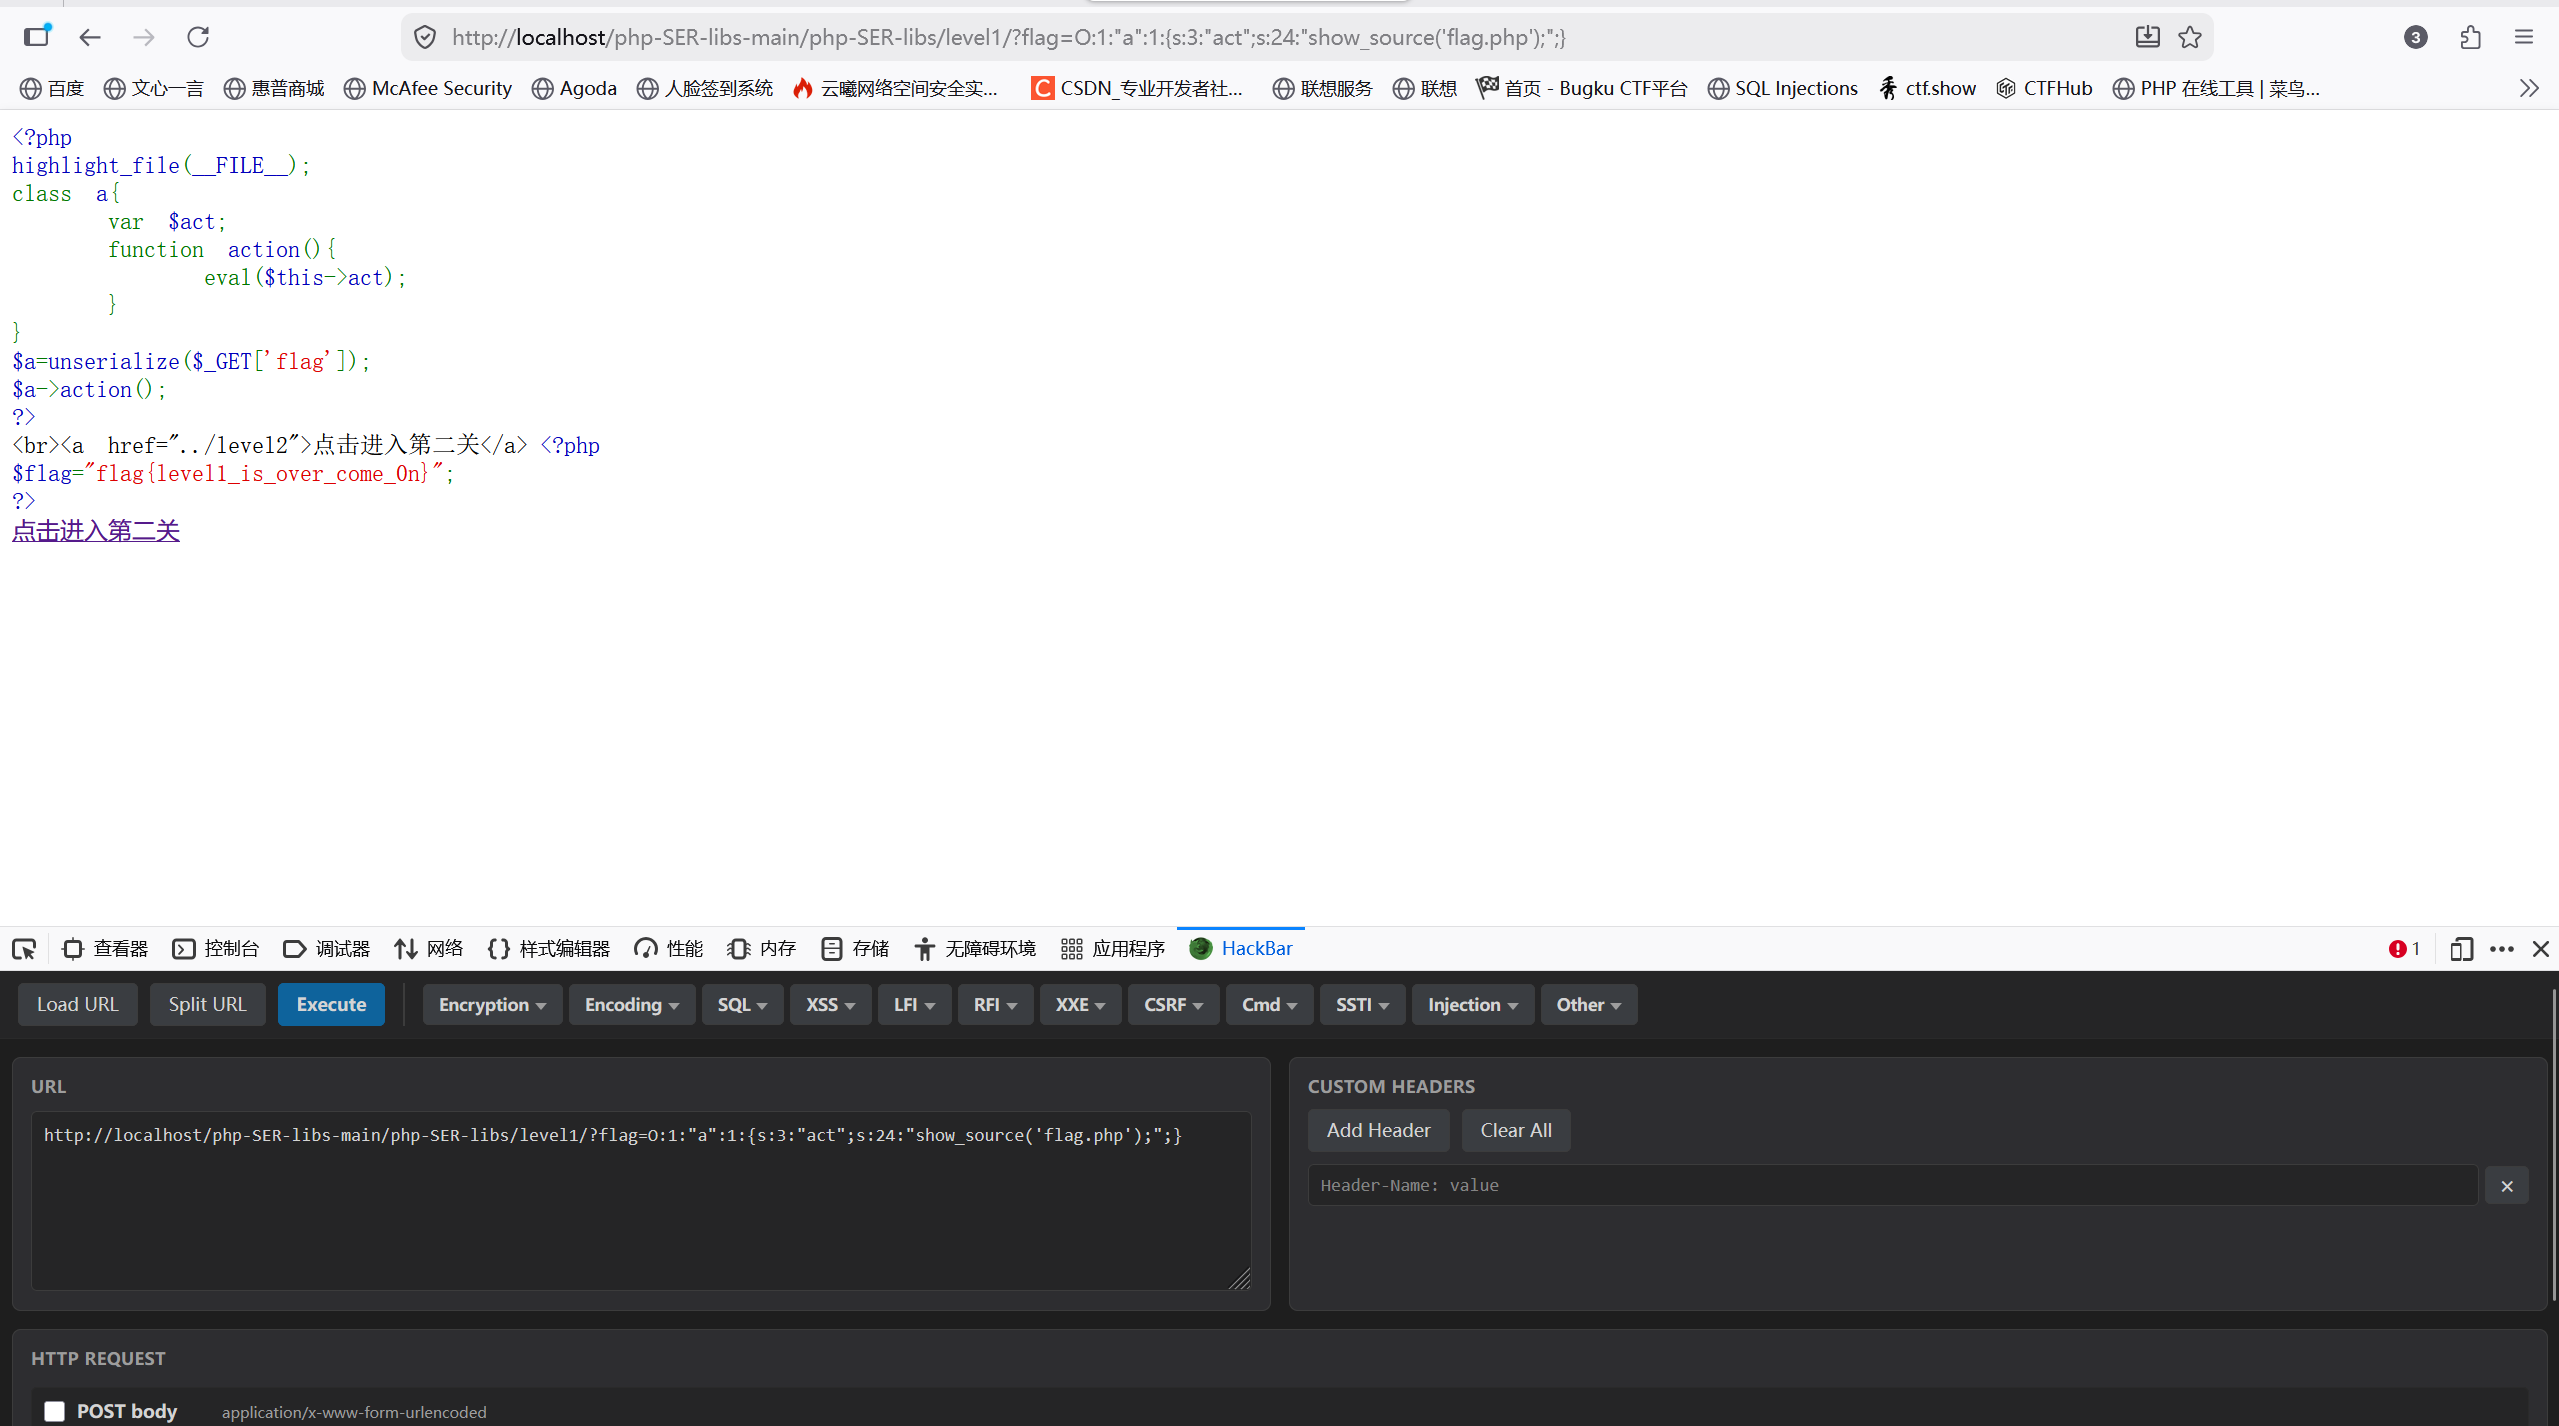Click the bookmark star icon

coord(2190,37)
